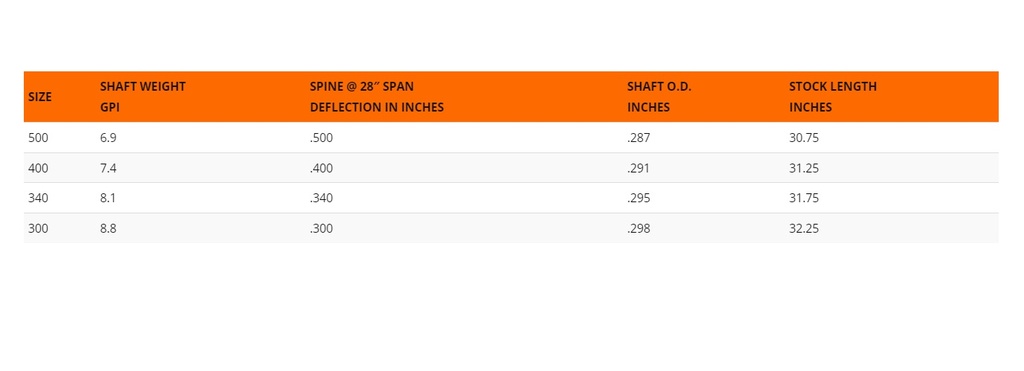Click shaft O.D. value .287
This screenshot has height=371, width=1024.
click(639, 138)
